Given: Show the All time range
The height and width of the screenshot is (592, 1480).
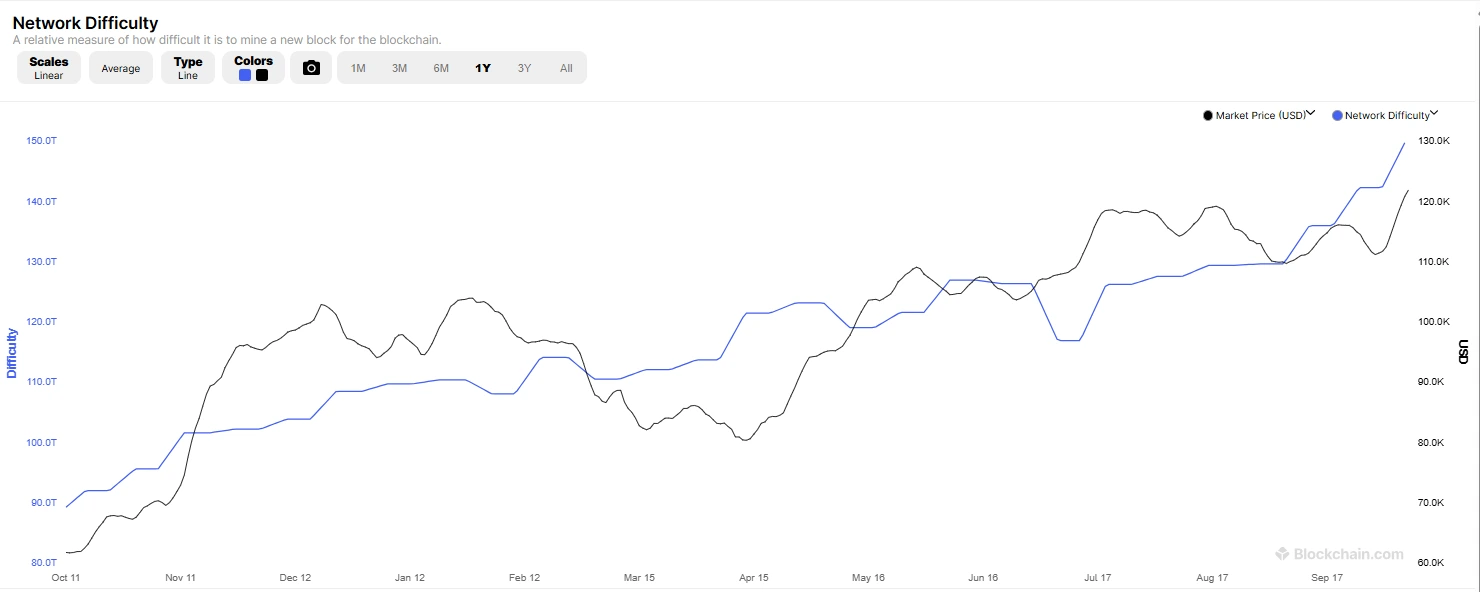Looking at the screenshot, I should (566, 68).
